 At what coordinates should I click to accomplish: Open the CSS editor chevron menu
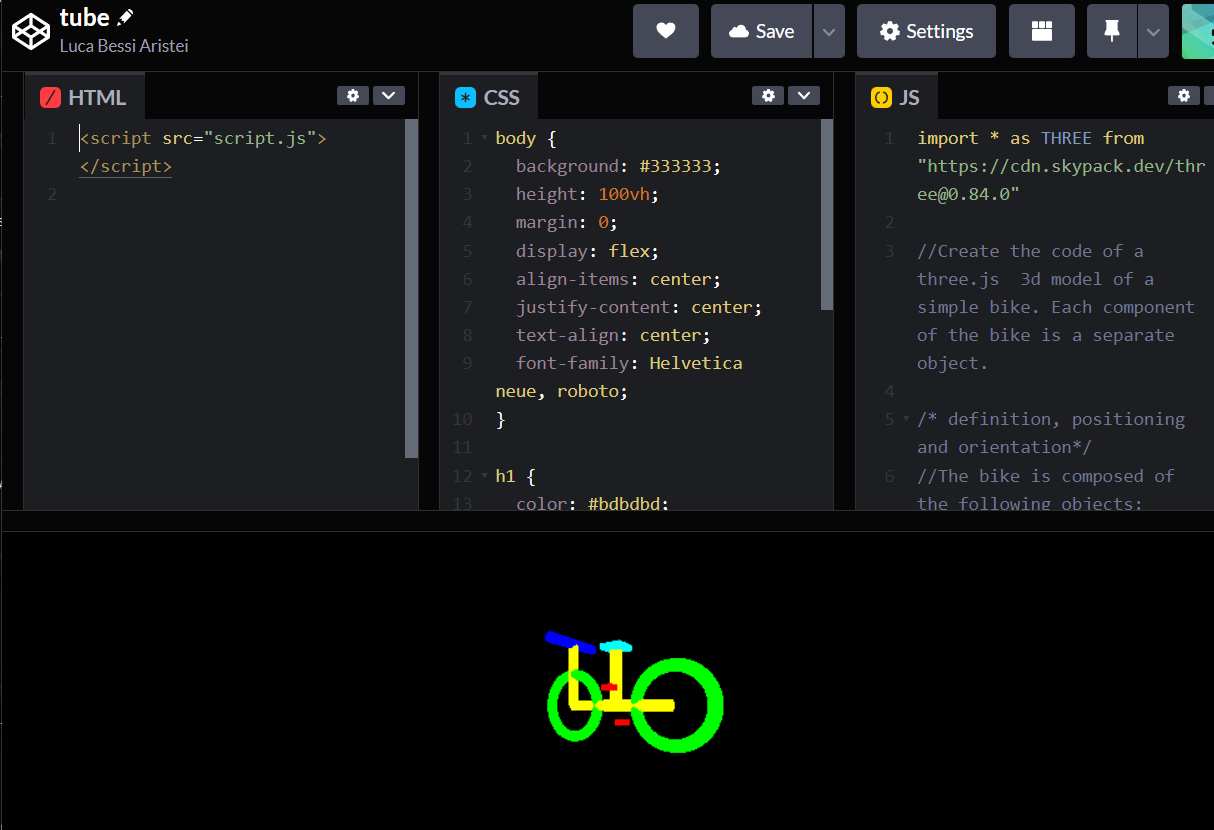click(x=804, y=96)
